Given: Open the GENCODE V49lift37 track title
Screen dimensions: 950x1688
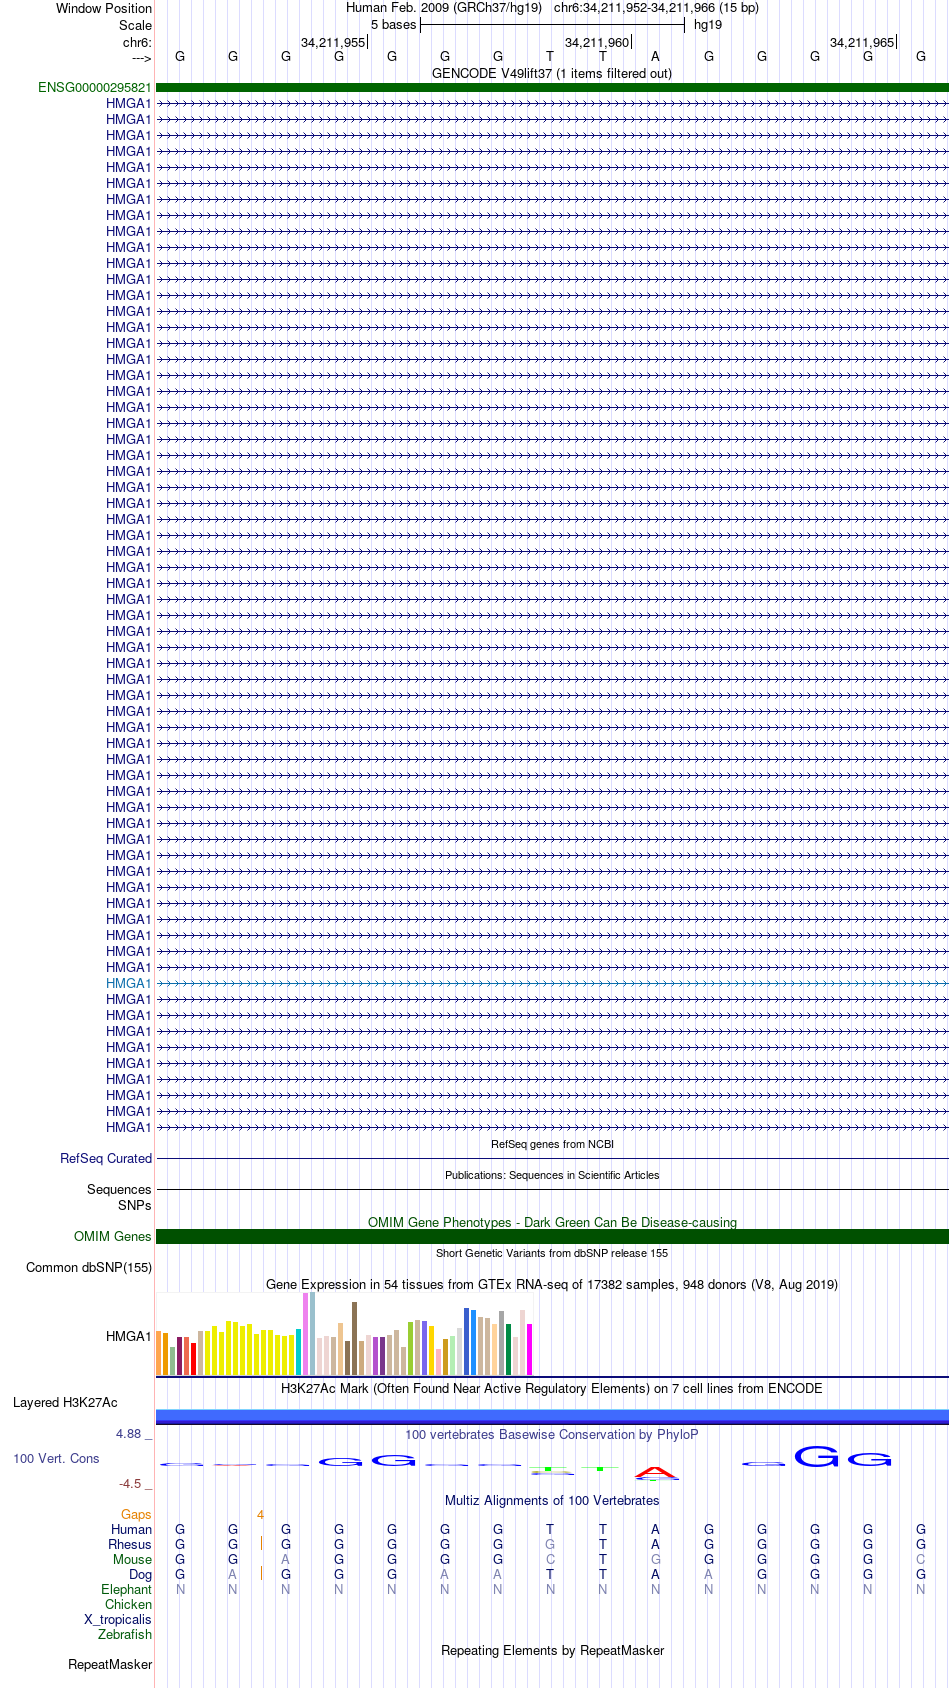Looking at the screenshot, I should point(552,73).
